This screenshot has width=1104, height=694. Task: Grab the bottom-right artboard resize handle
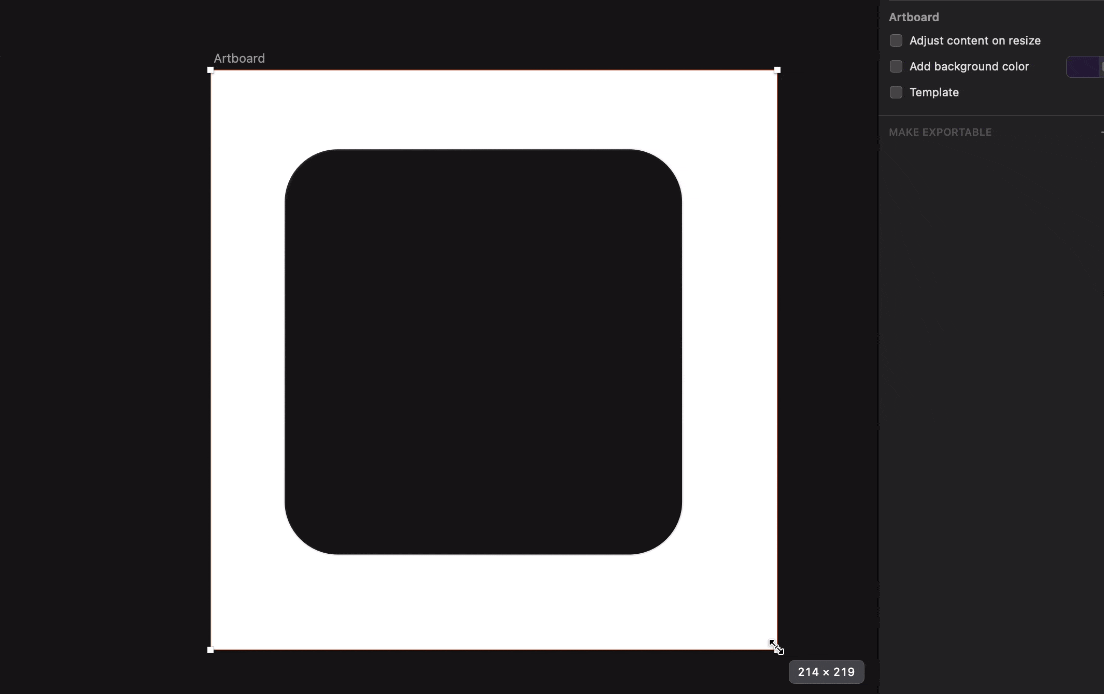pos(777,648)
